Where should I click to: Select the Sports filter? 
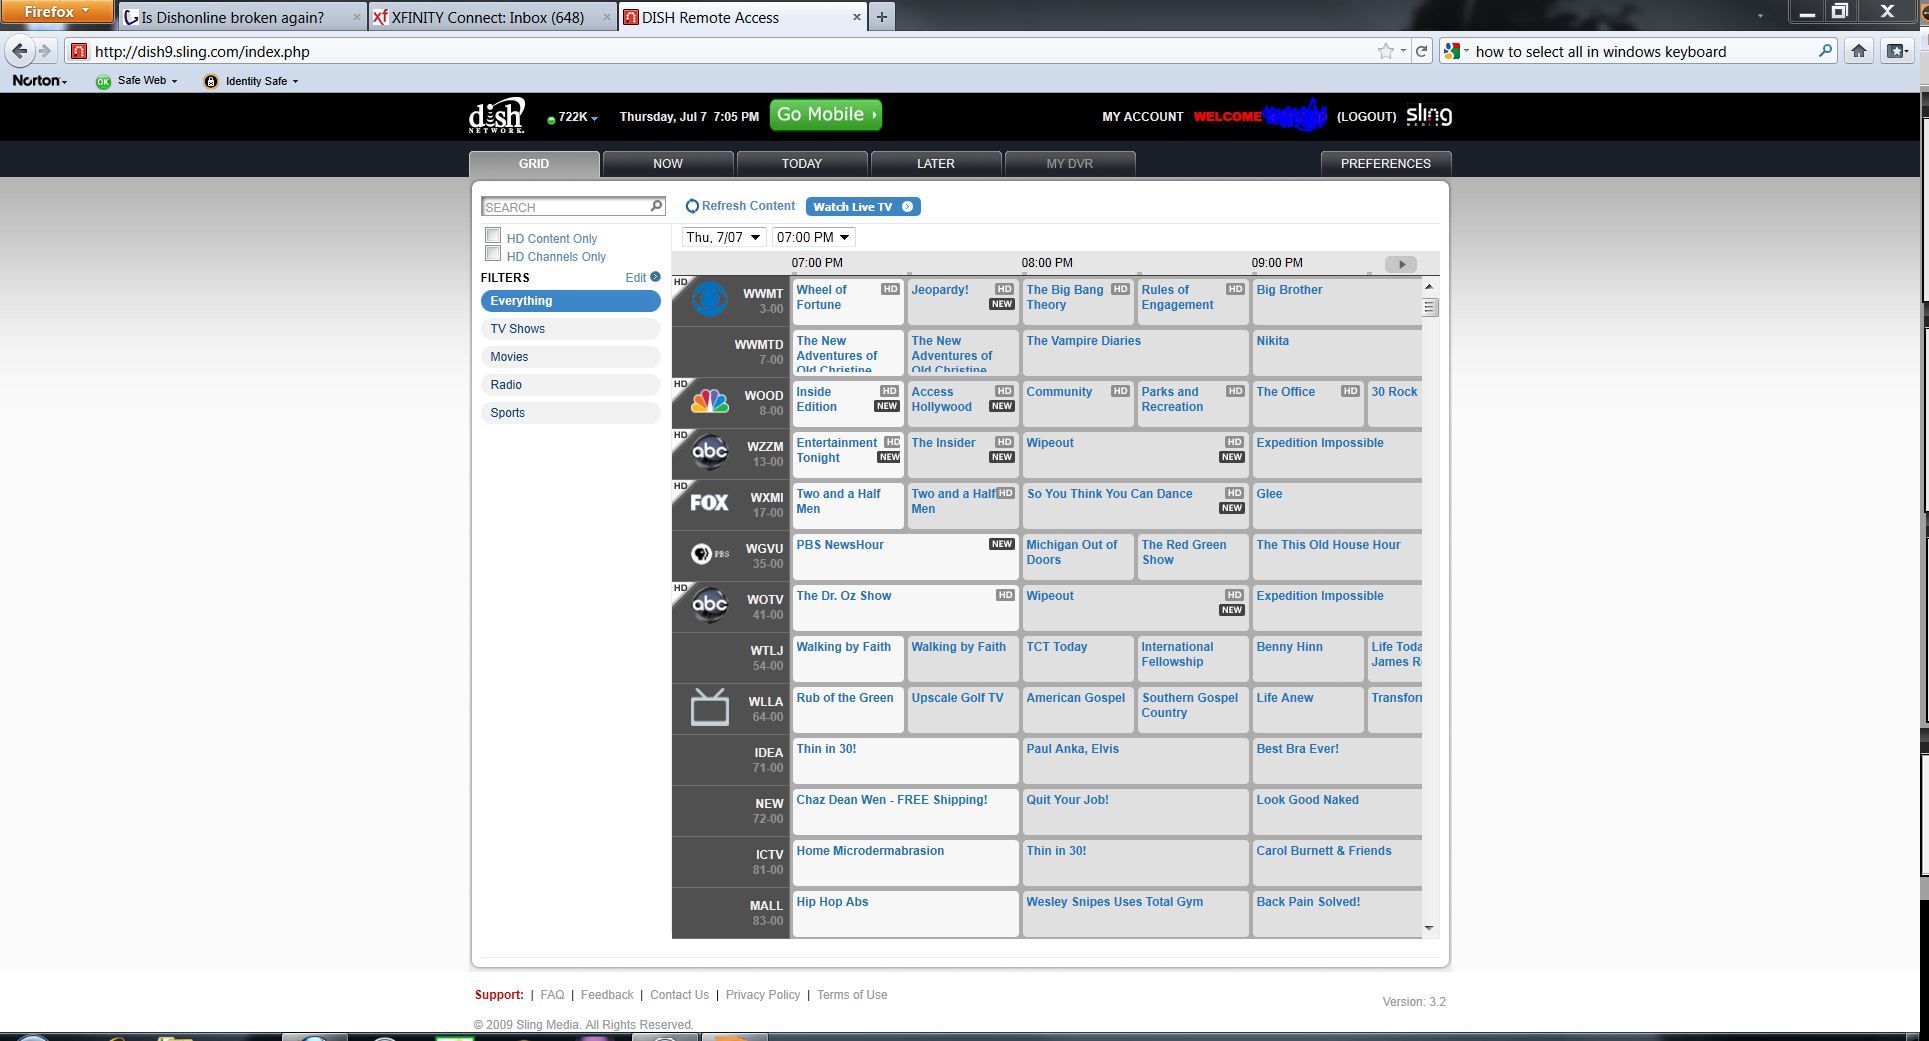click(x=571, y=413)
